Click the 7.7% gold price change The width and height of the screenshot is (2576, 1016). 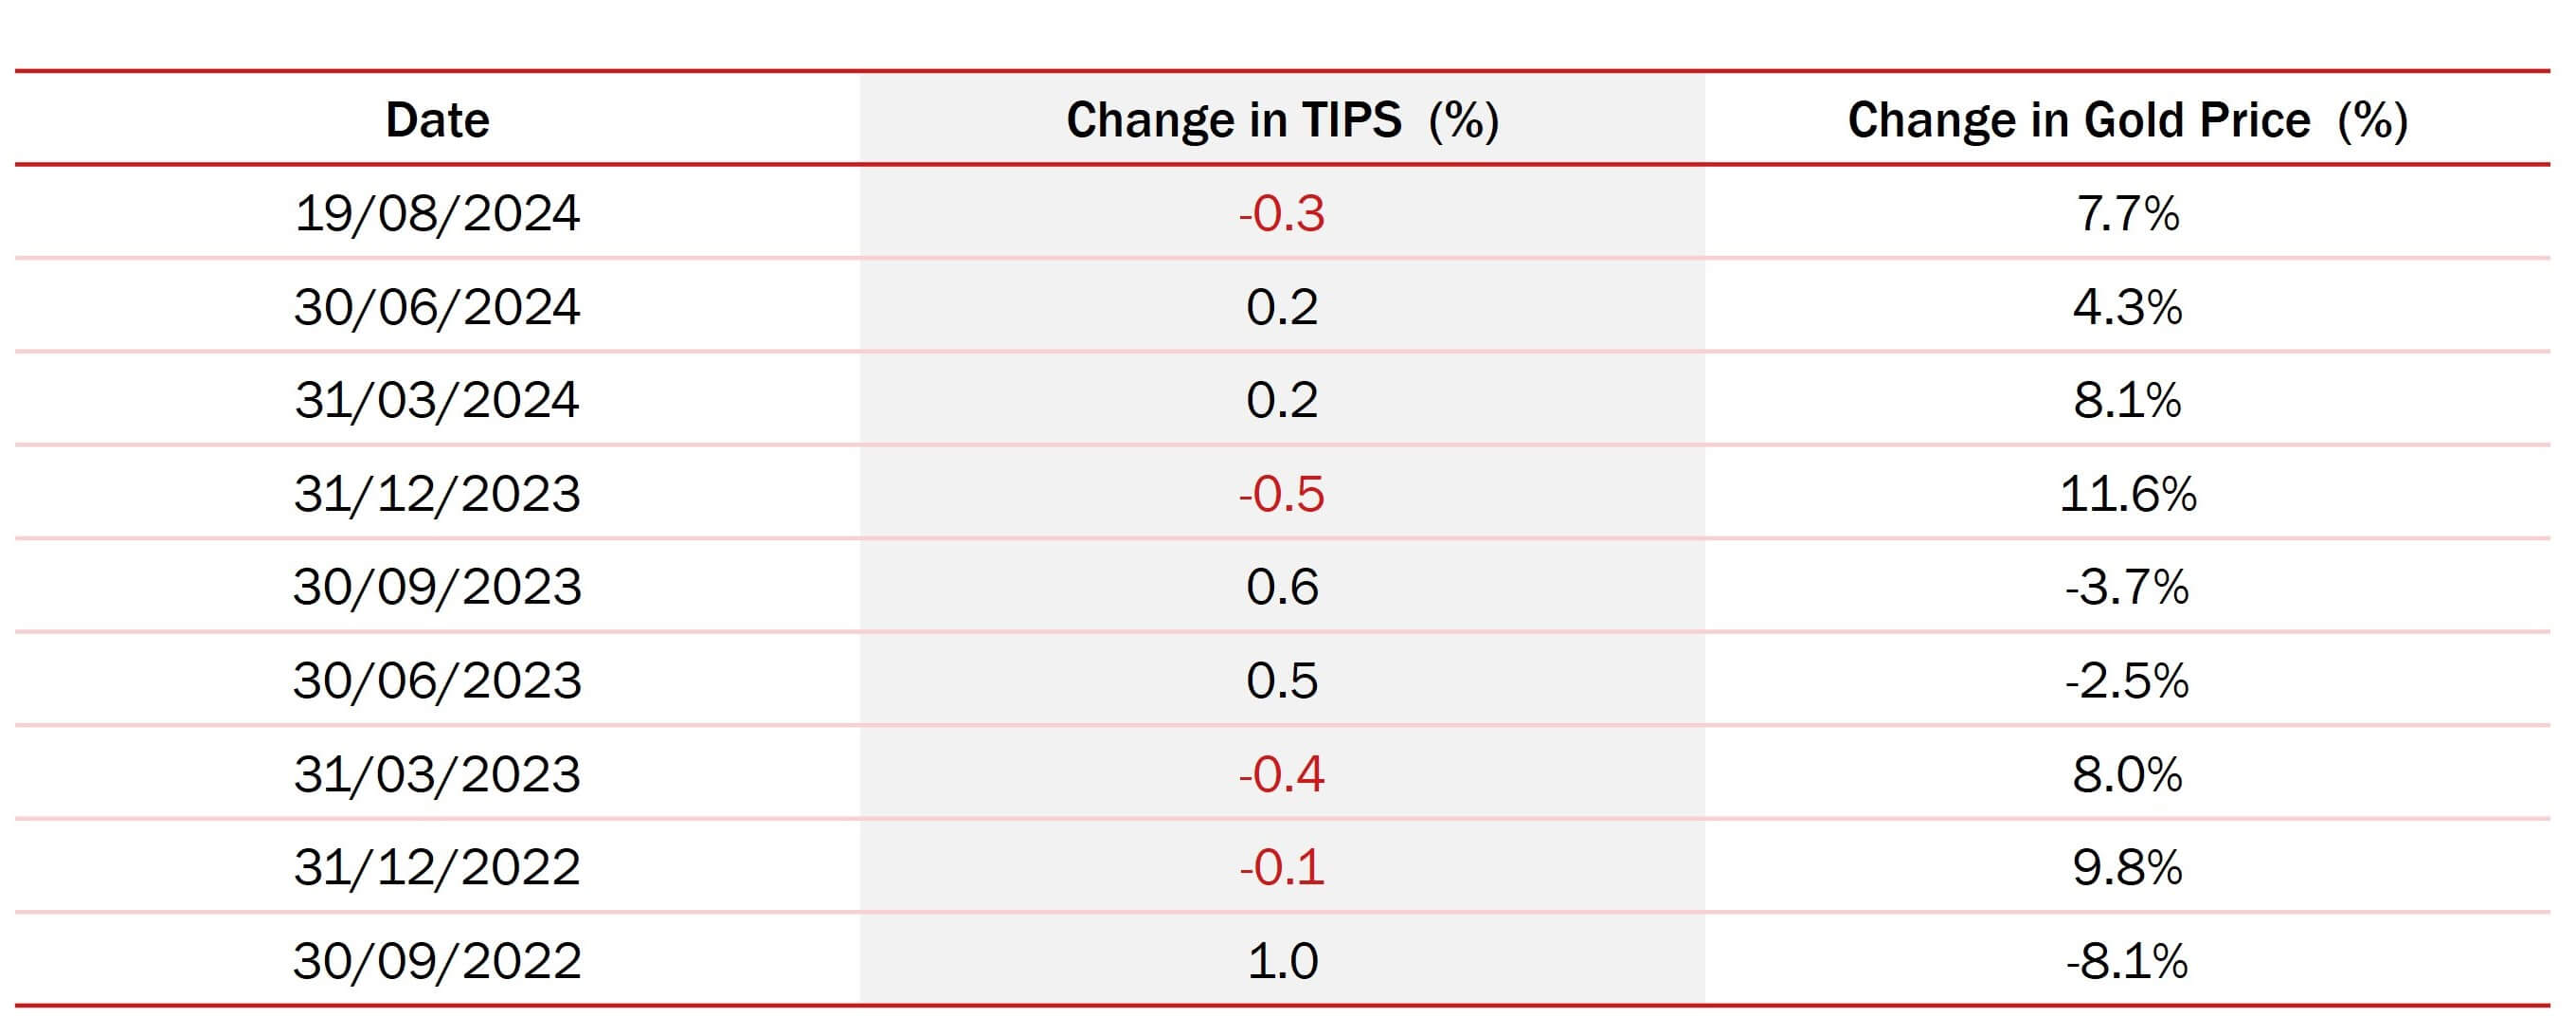[2127, 213]
